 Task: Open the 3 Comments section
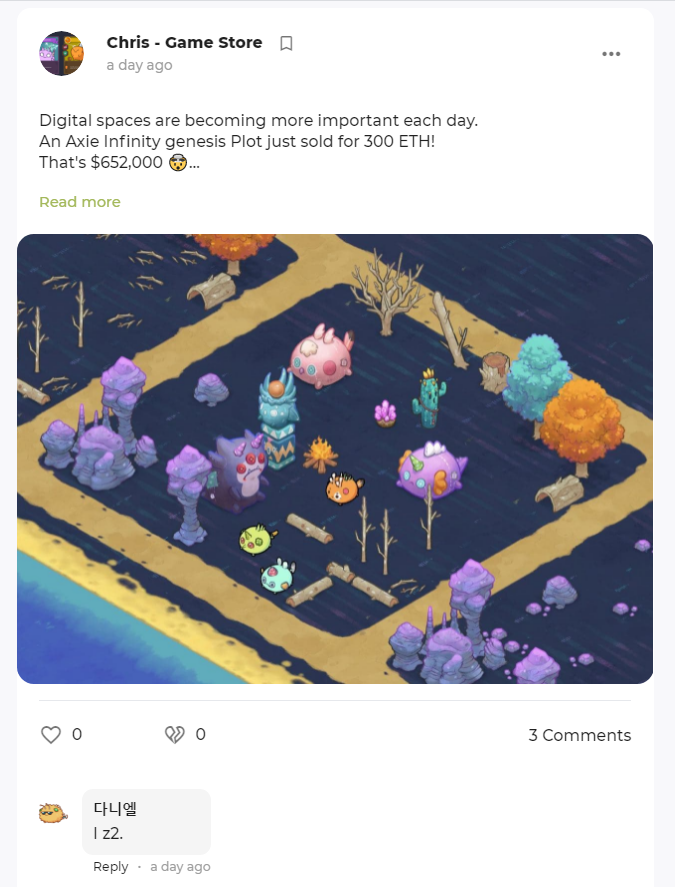579,735
